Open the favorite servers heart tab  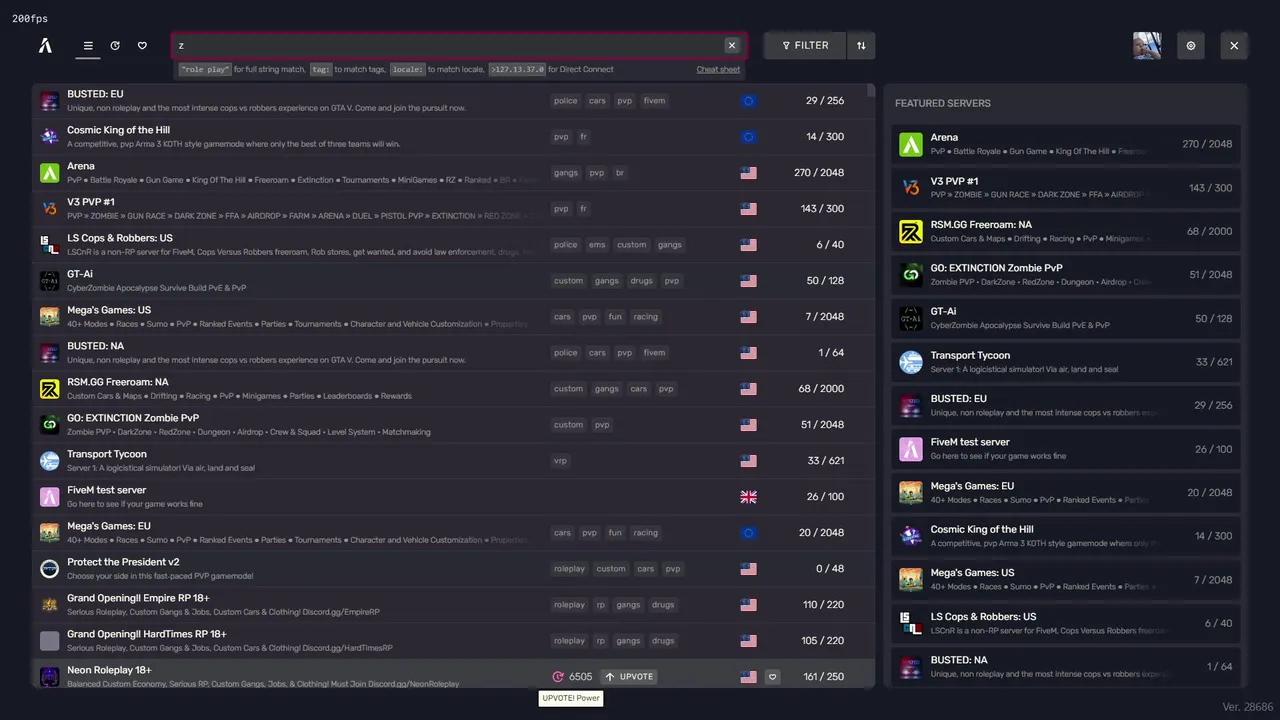click(142, 45)
